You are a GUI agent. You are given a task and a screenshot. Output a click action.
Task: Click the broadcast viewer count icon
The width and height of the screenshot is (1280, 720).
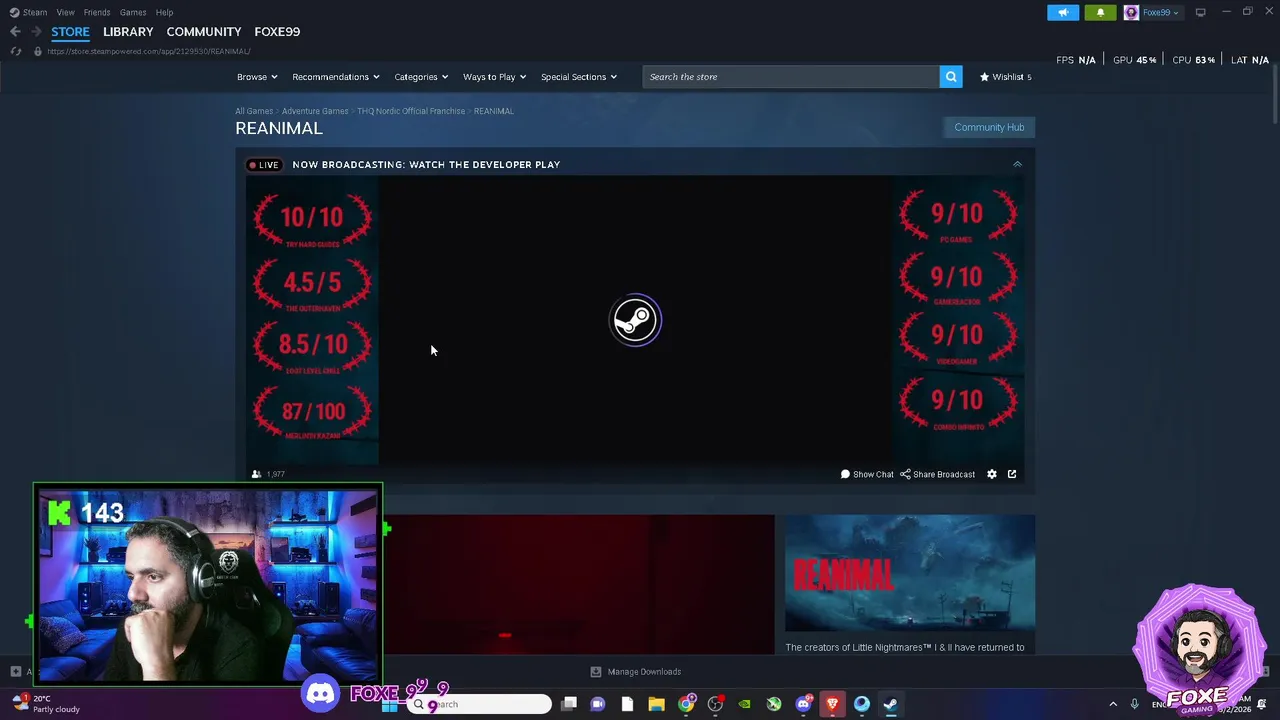(257, 474)
